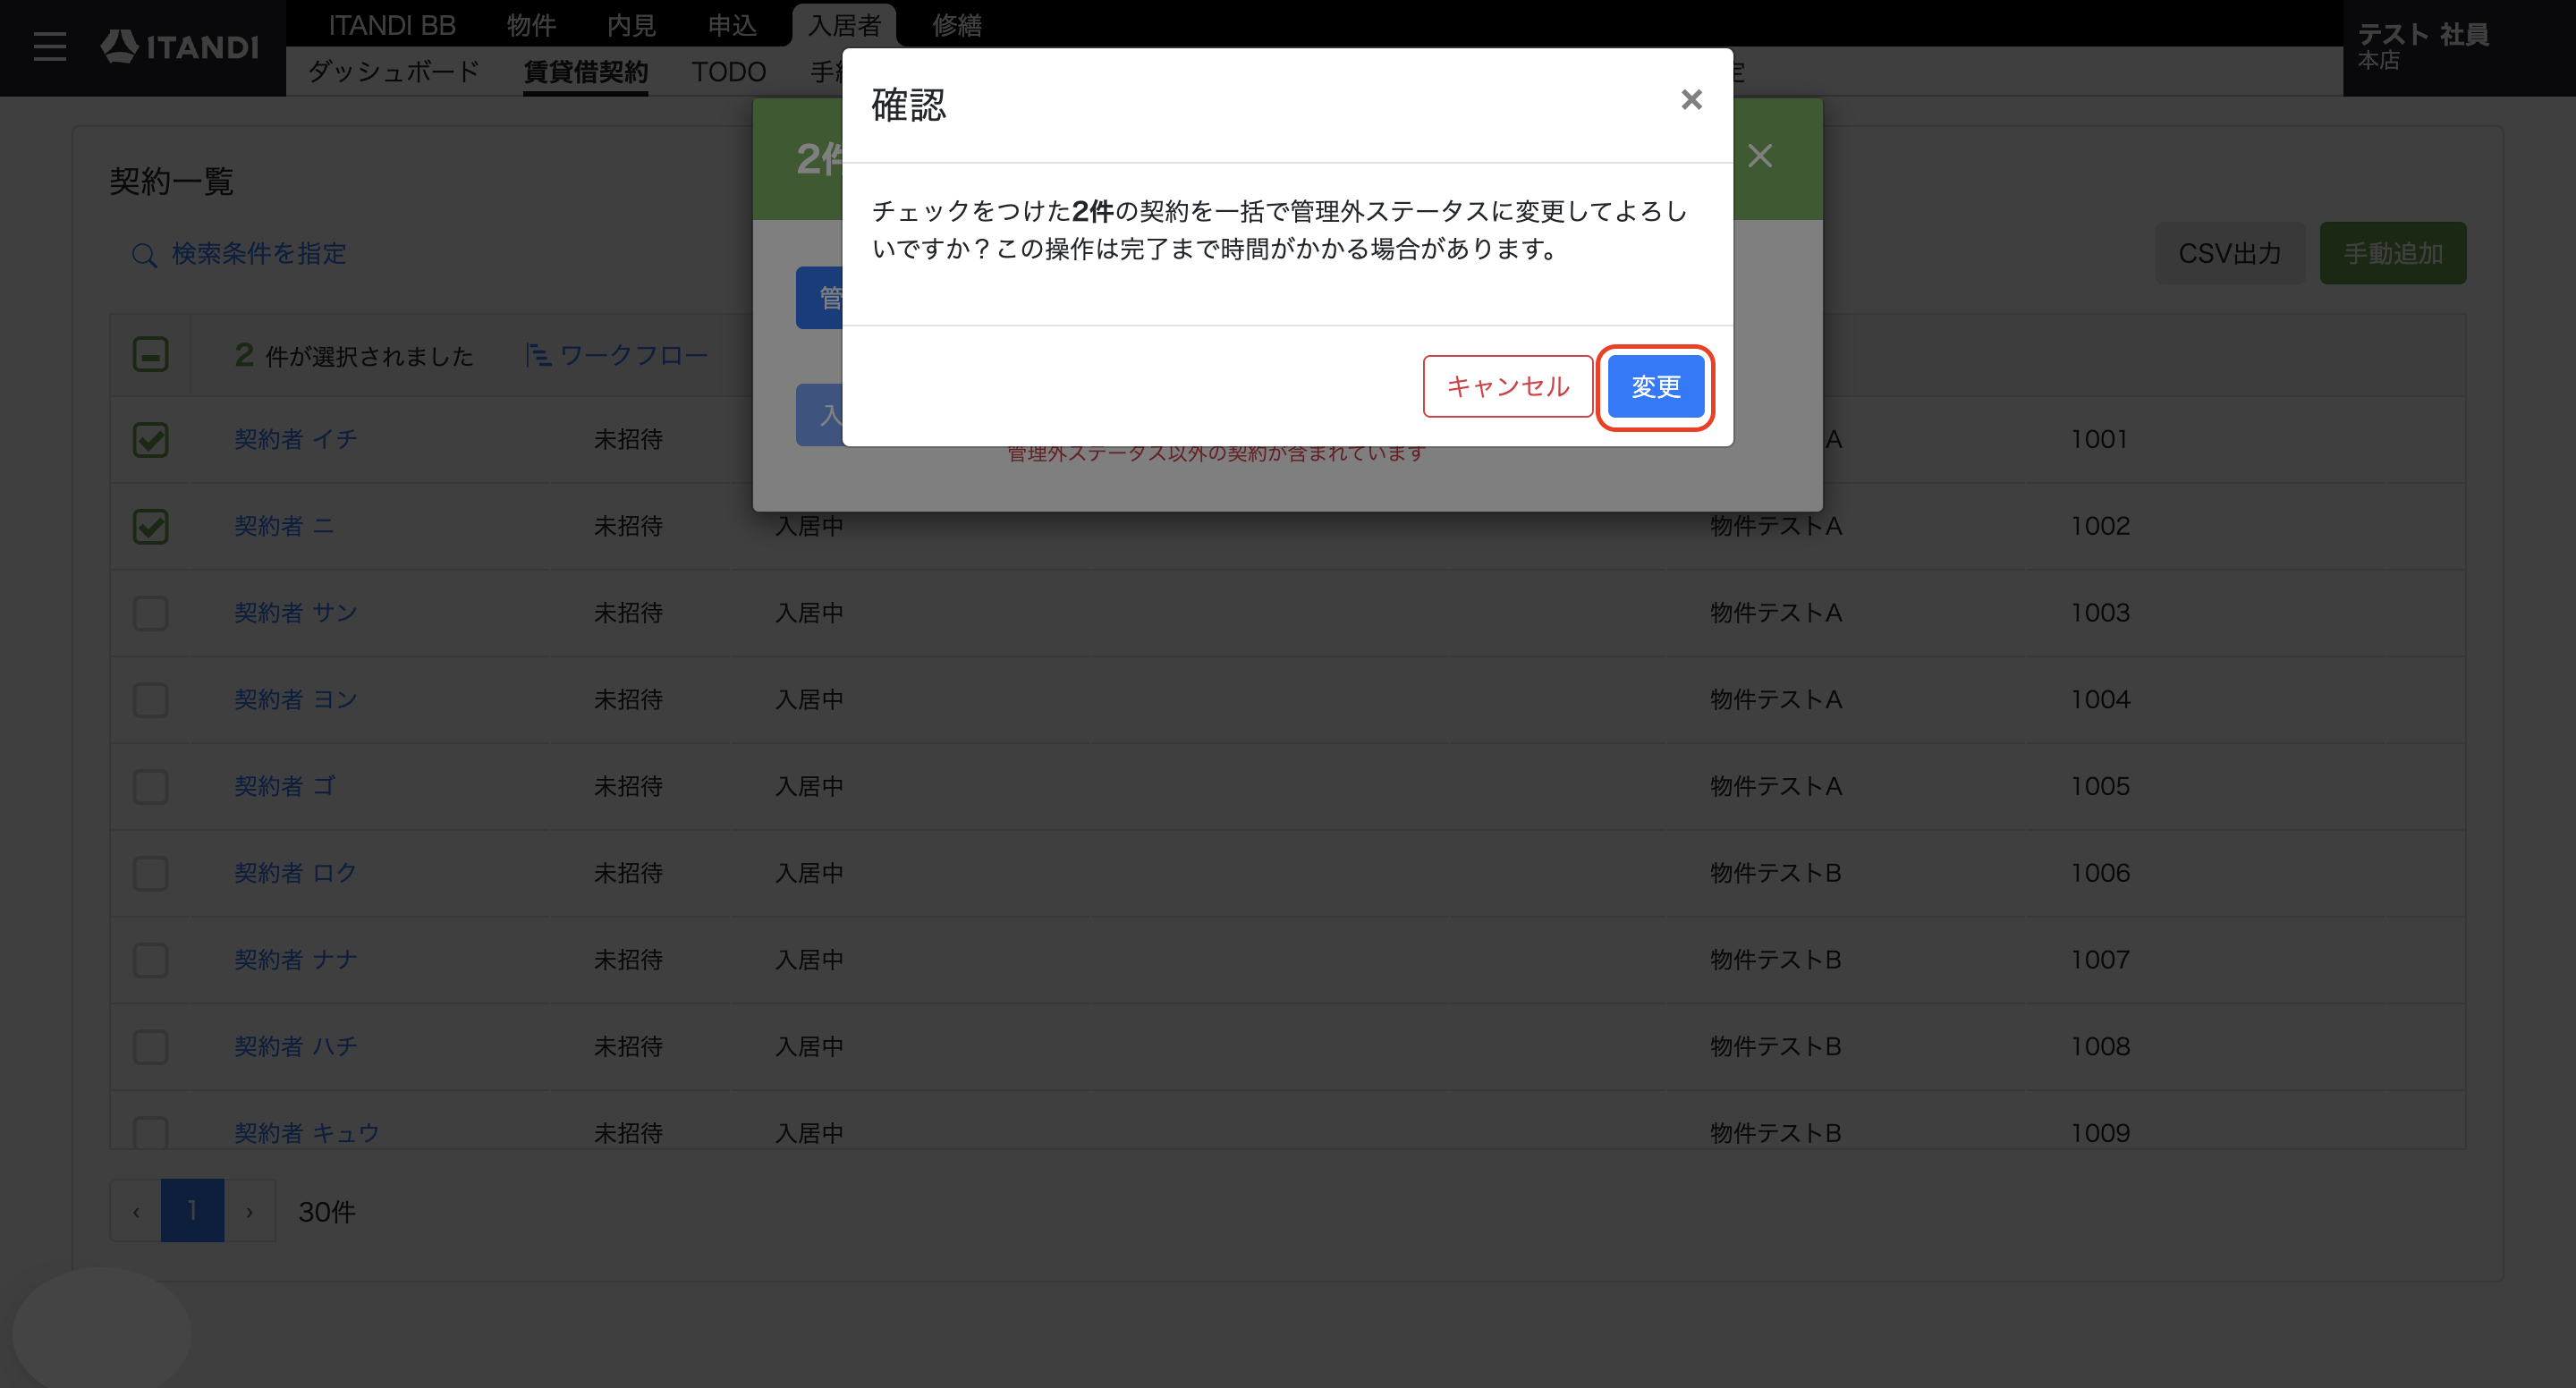Click room number 1006
This screenshot has width=2576, height=1388.
click(2100, 873)
